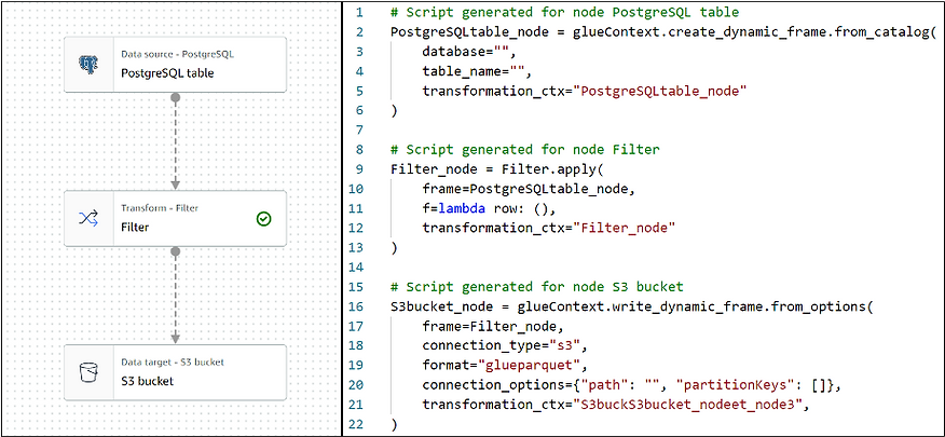This screenshot has height=437, width=945.
Task: Click line number 1 in the gutter
Action: pos(360,13)
